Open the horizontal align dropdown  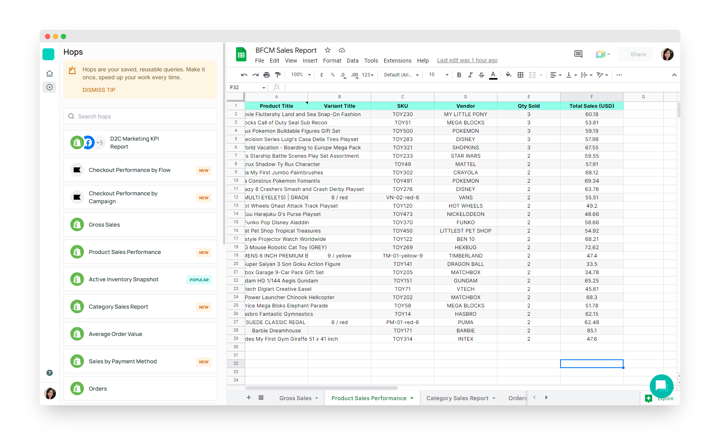tap(556, 75)
